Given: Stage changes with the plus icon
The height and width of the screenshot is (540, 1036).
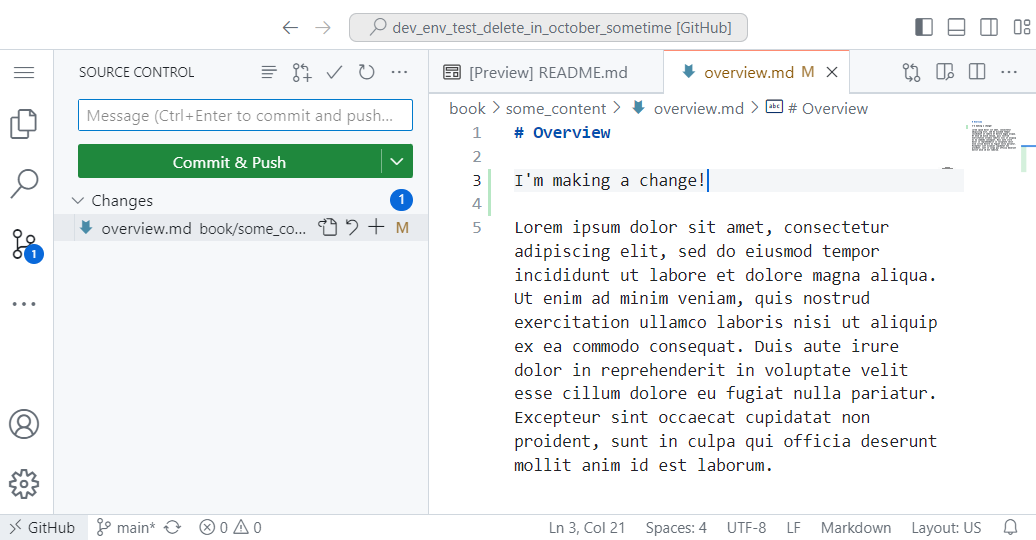Looking at the screenshot, I should pyautogui.click(x=376, y=228).
